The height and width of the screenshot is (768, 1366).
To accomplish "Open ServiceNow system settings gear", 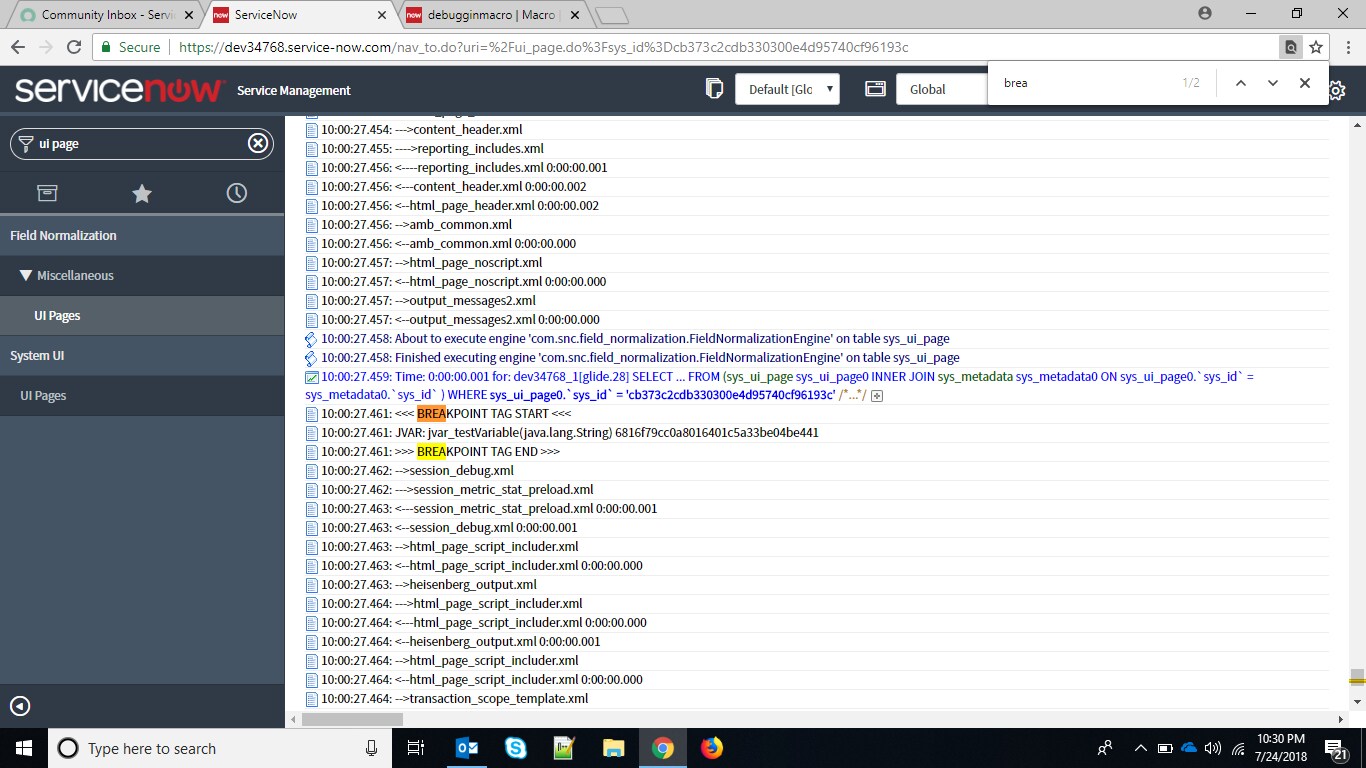I will (1337, 89).
